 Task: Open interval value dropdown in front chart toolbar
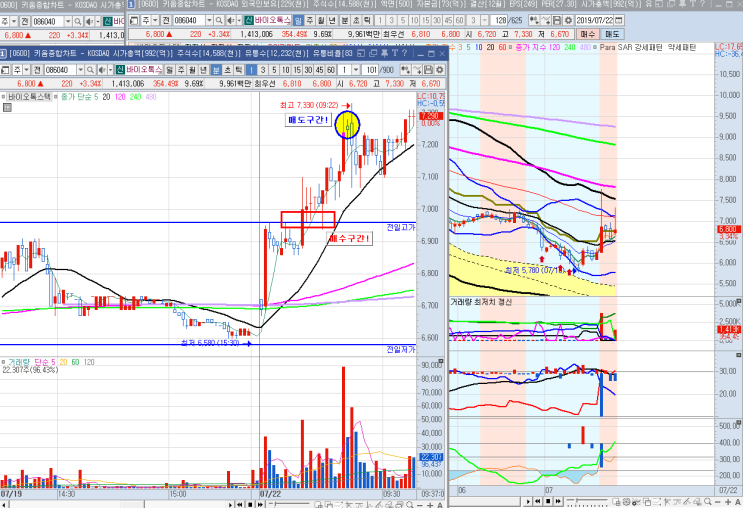[x=356, y=70]
